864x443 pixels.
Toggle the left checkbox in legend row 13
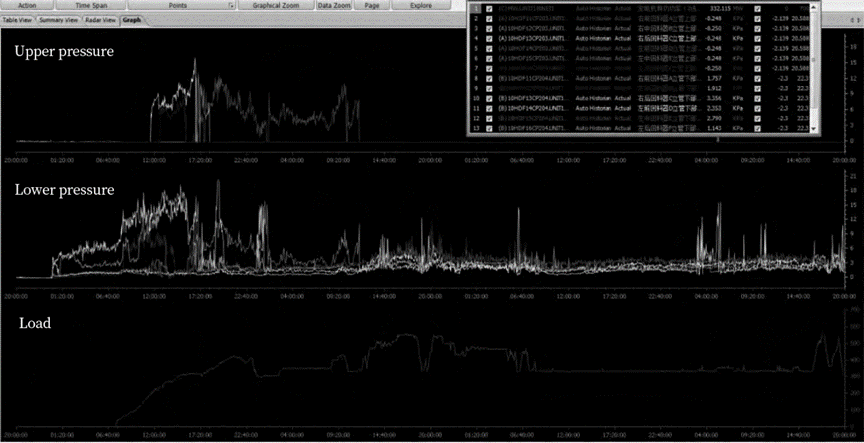click(489, 128)
